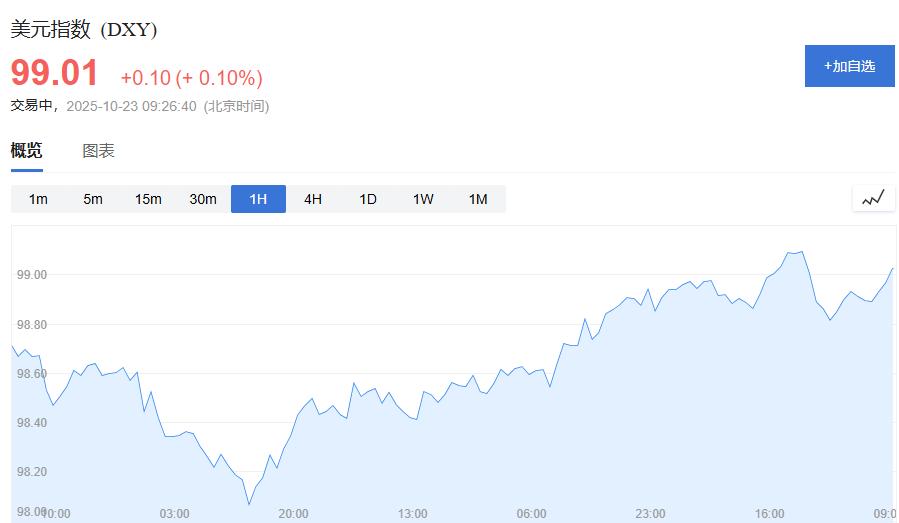Switch to the 1M monthly interval
Viewport: 899px width, 523px height.
pyautogui.click(x=478, y=199)
